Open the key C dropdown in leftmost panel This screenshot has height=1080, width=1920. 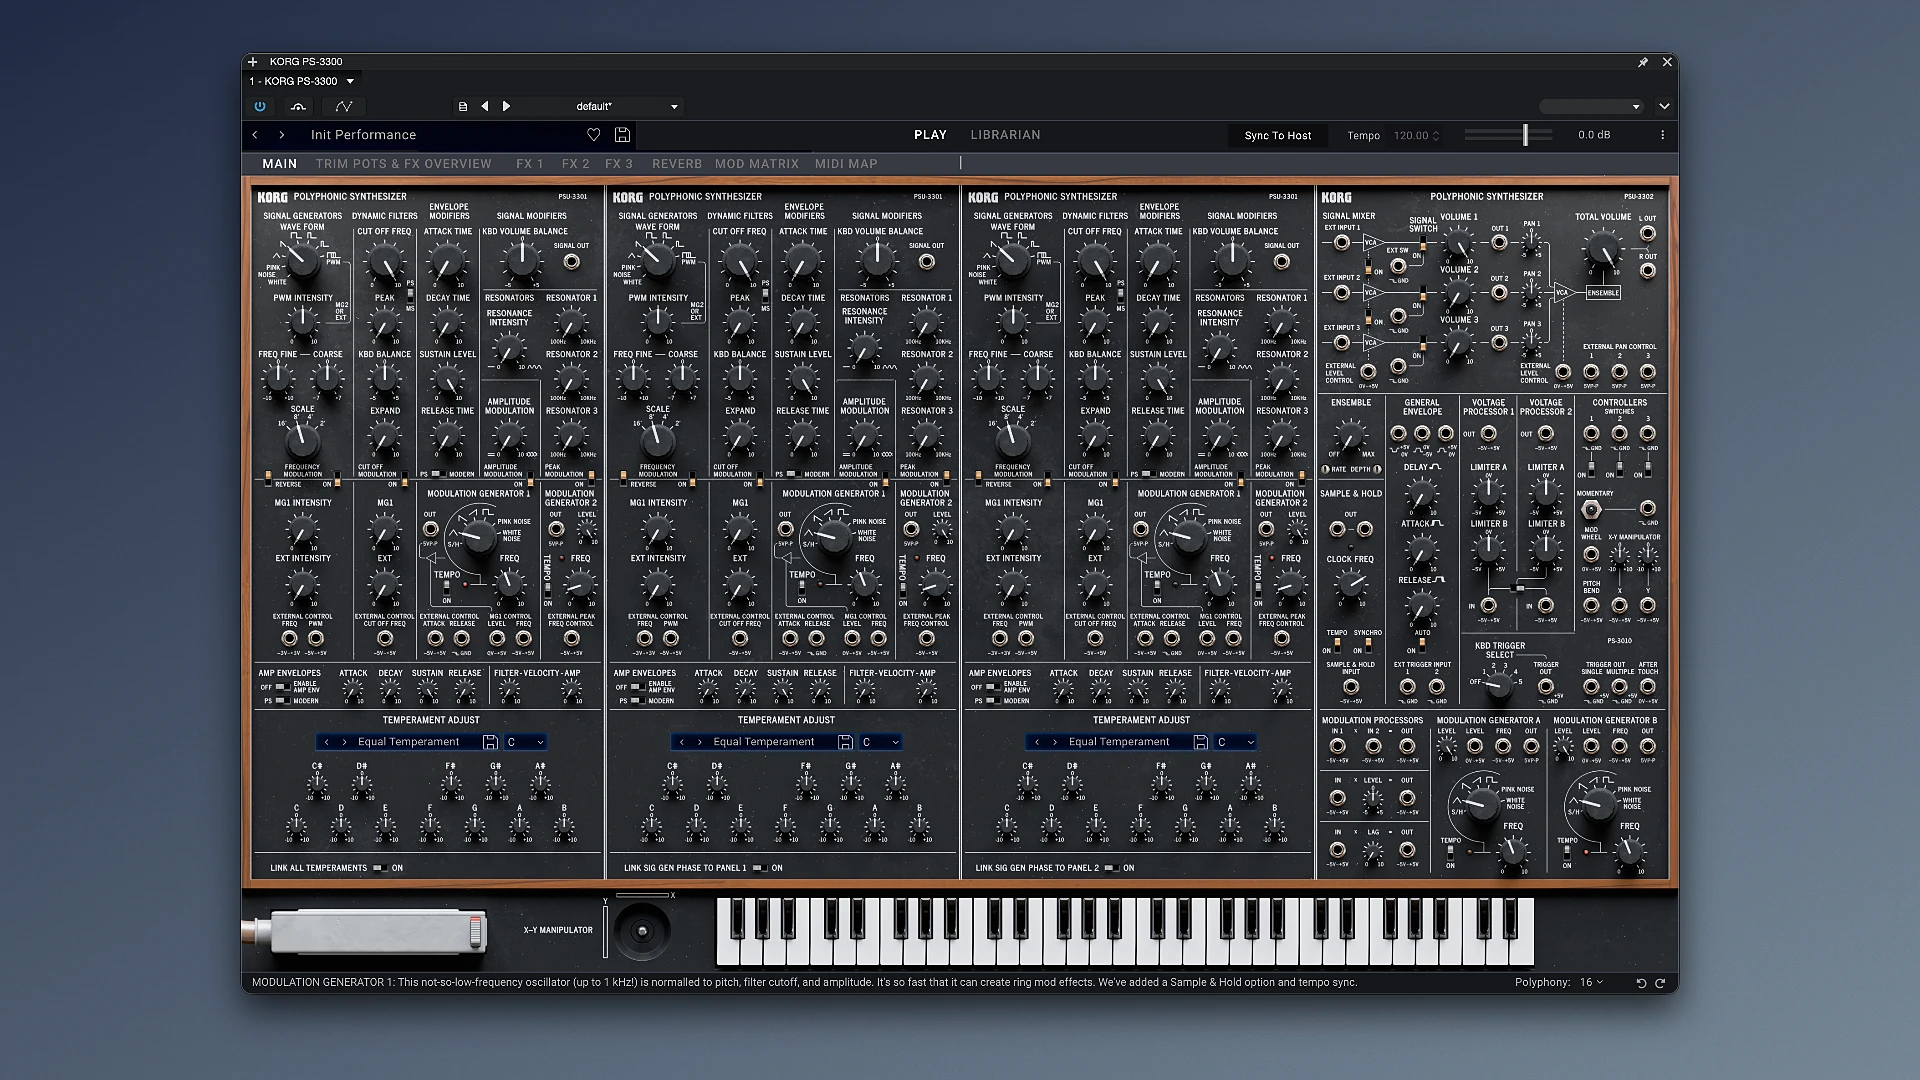click(x=525, y=742)
